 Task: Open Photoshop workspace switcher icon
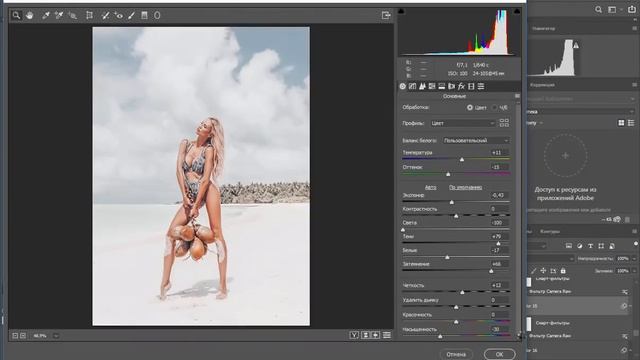[x=612, y=9]
